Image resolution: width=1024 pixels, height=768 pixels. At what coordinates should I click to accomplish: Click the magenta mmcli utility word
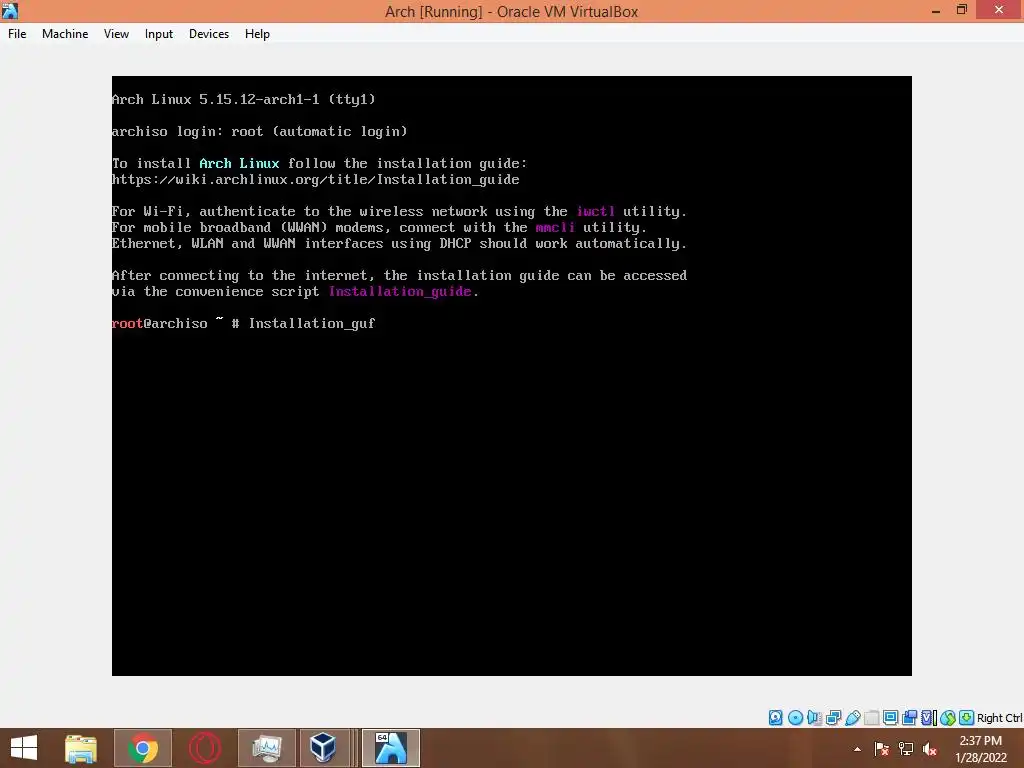coord(555,227)
